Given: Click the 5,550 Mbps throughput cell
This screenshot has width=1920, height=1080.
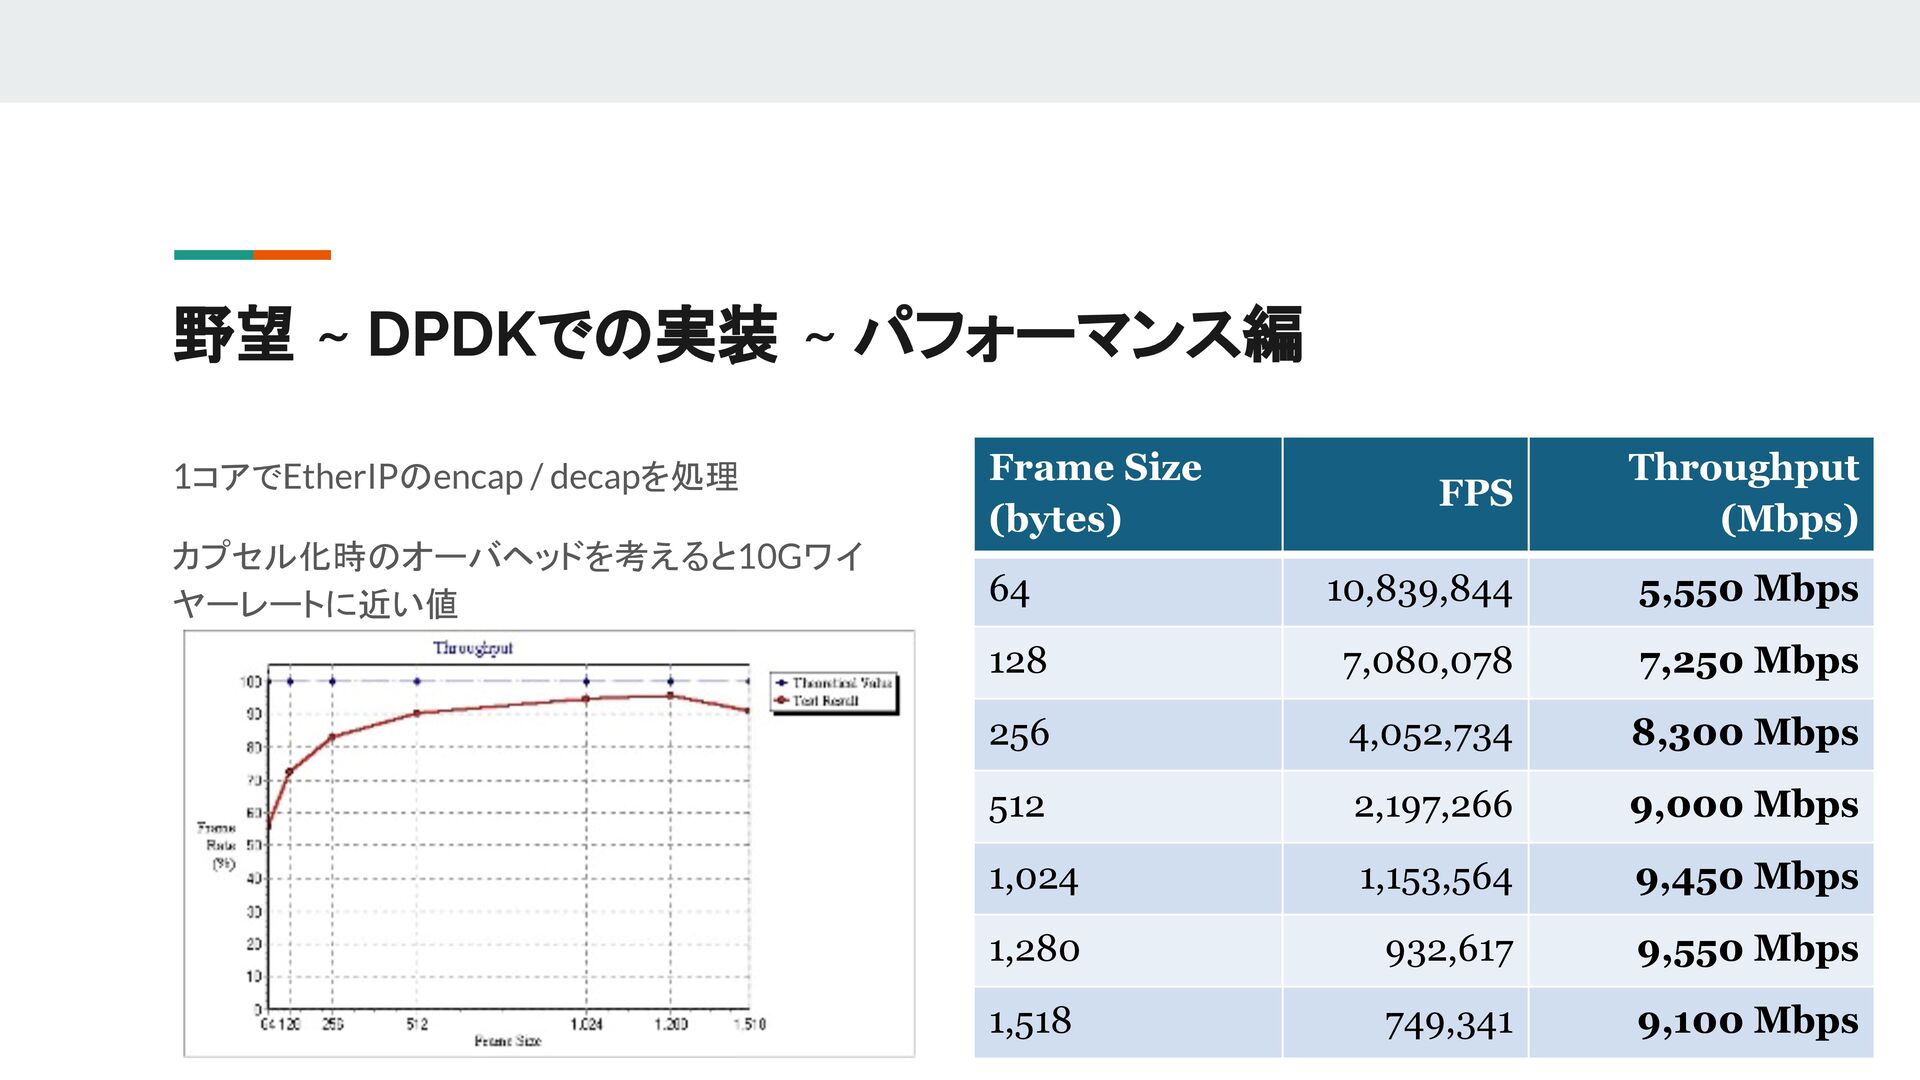Looking at the screenshot, I should (1747, 590).
